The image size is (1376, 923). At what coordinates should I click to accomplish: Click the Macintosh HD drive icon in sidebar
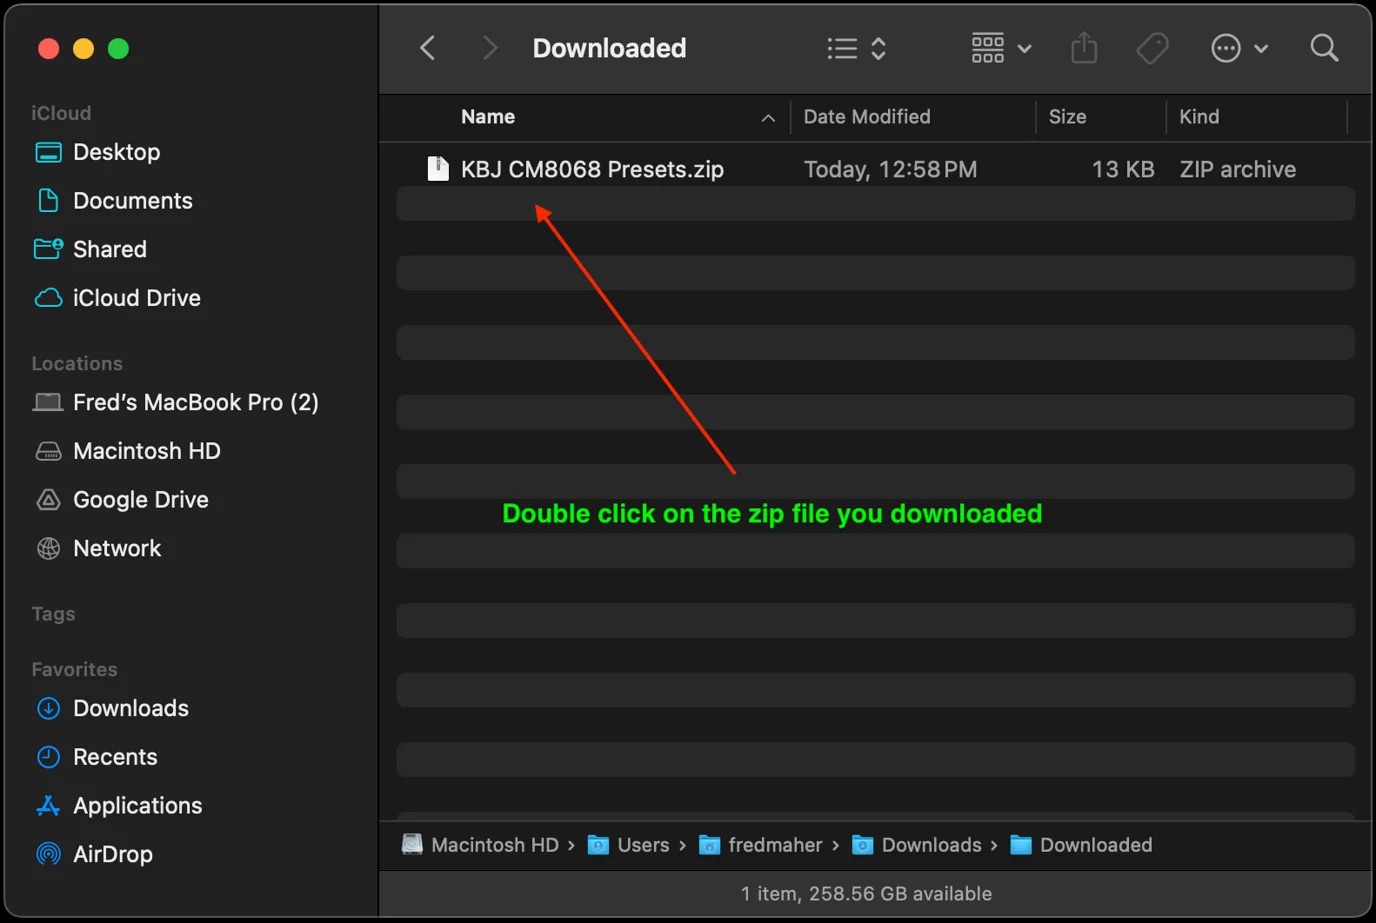[48, 451]
